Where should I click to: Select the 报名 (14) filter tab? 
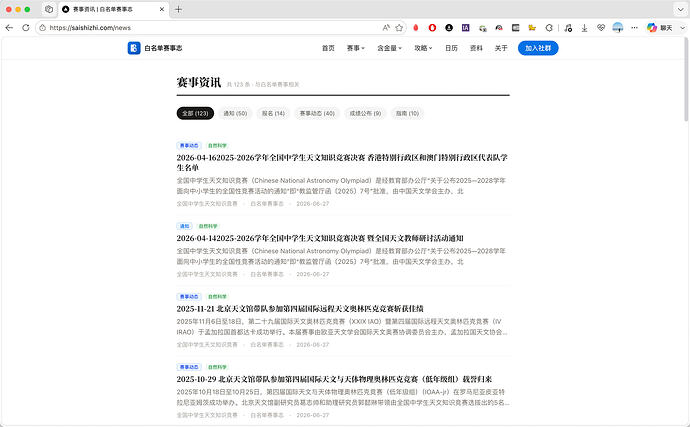tap(273, 113)
